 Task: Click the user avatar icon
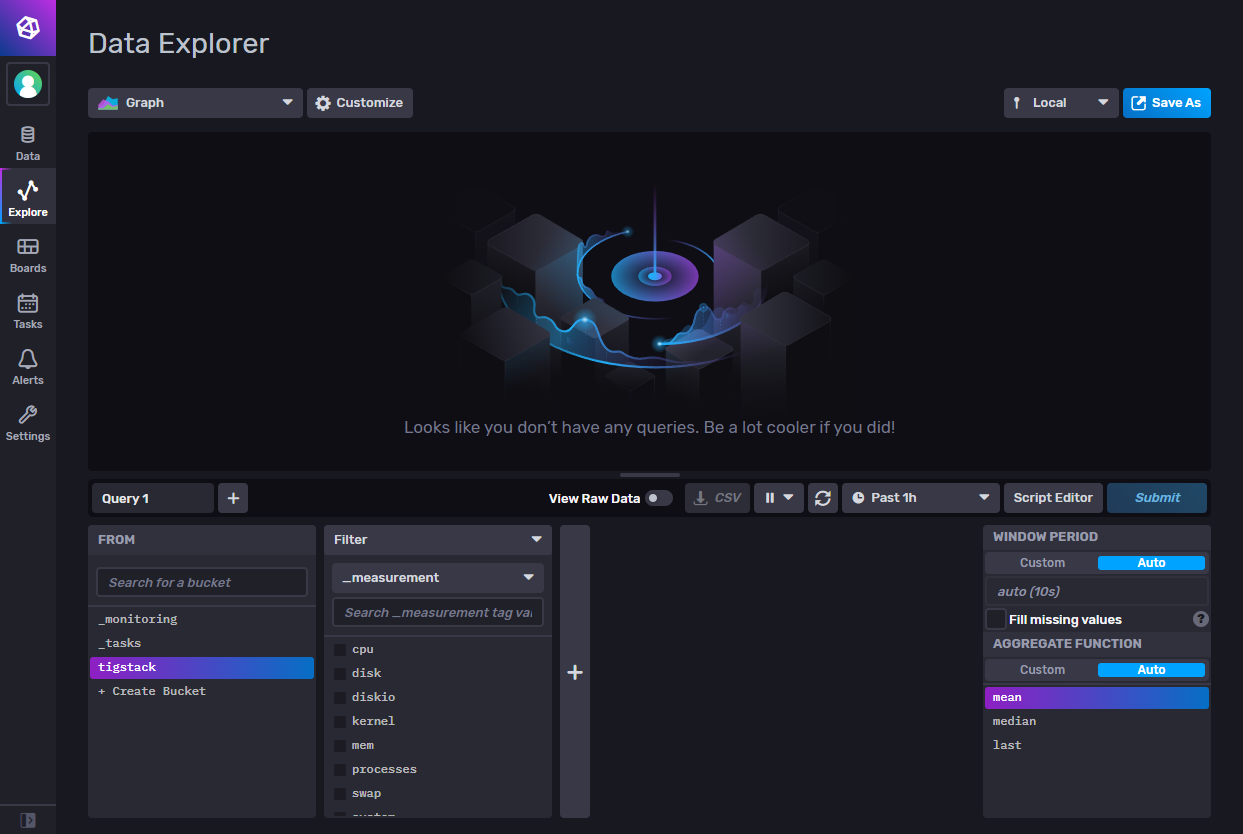[28, 85]
